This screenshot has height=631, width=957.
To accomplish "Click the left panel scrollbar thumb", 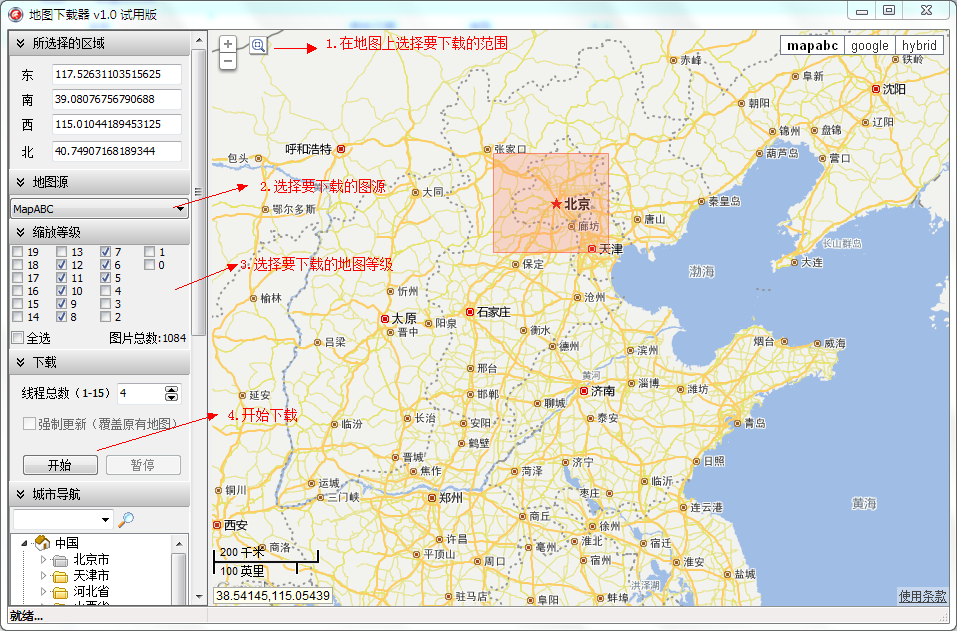I will point(198,192).
